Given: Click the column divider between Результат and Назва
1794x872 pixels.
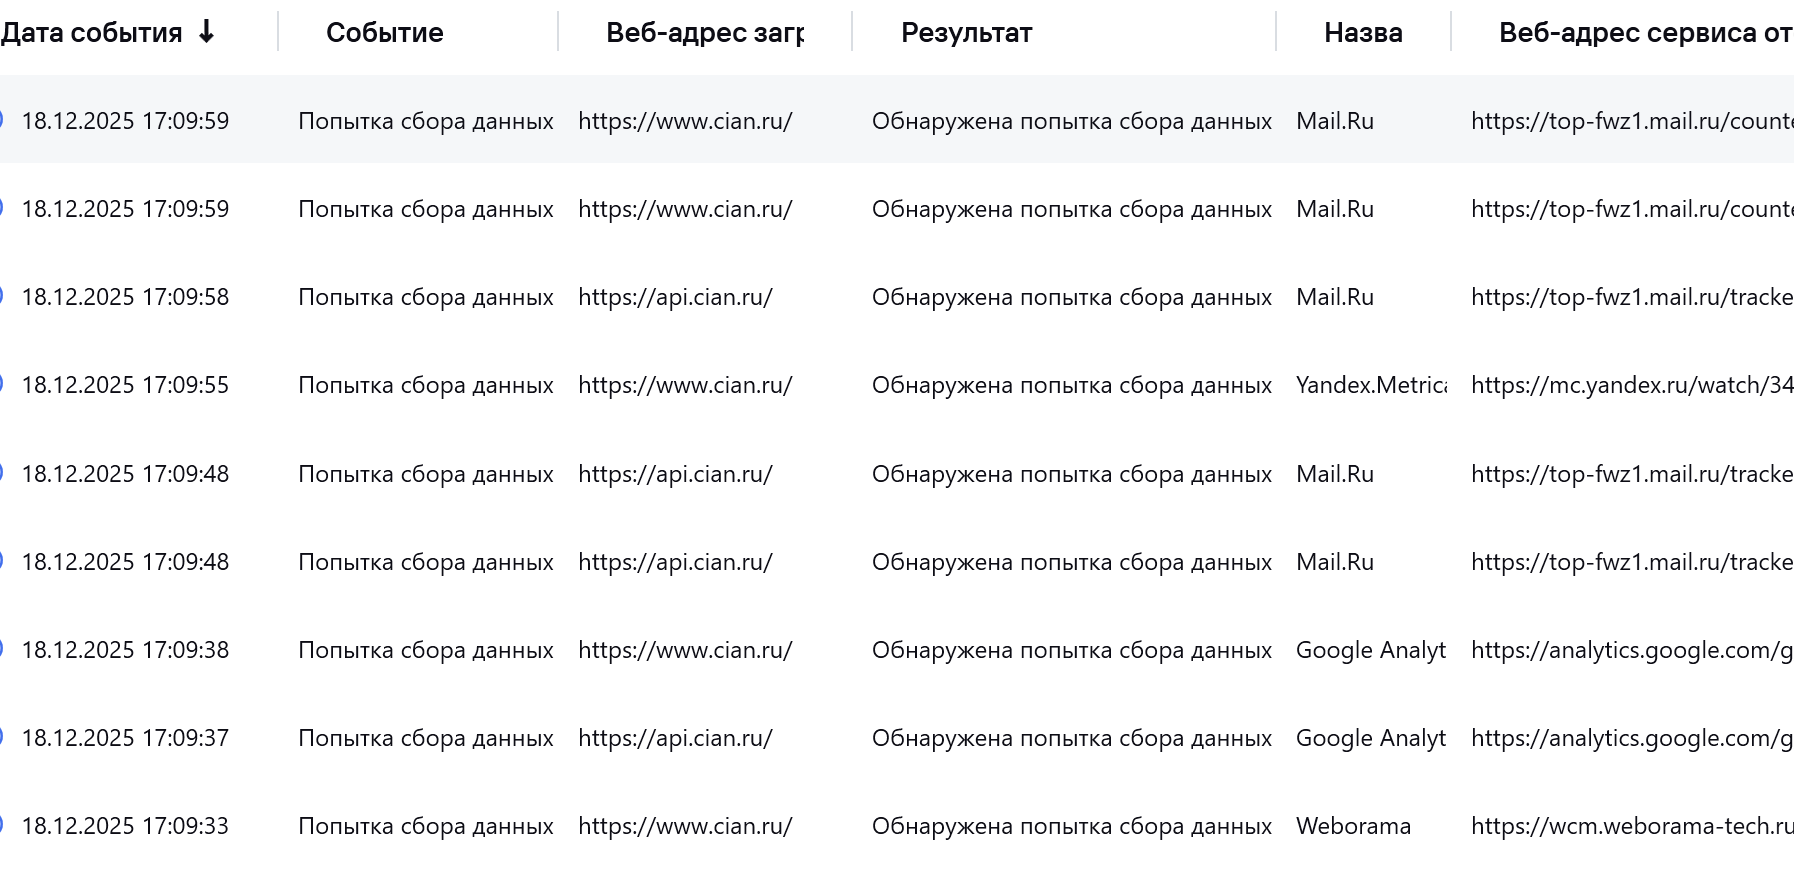Looking at the screenshot, I should click(1276, 32).
